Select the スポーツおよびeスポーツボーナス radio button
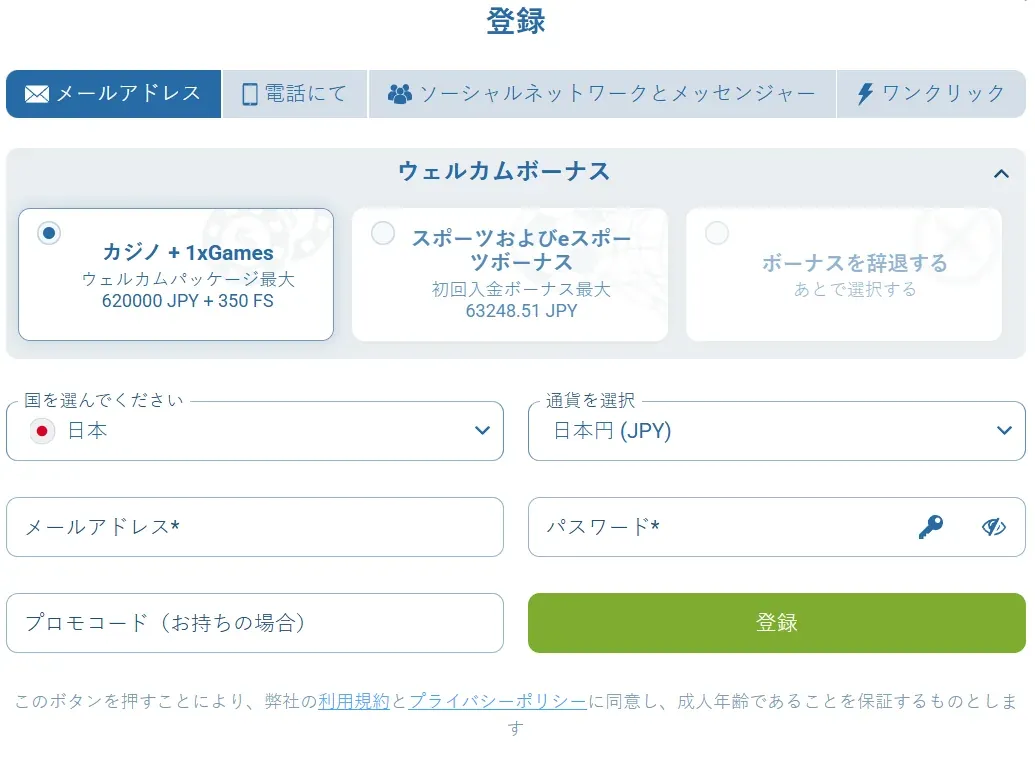1035x780 pixels. point(383,232)
